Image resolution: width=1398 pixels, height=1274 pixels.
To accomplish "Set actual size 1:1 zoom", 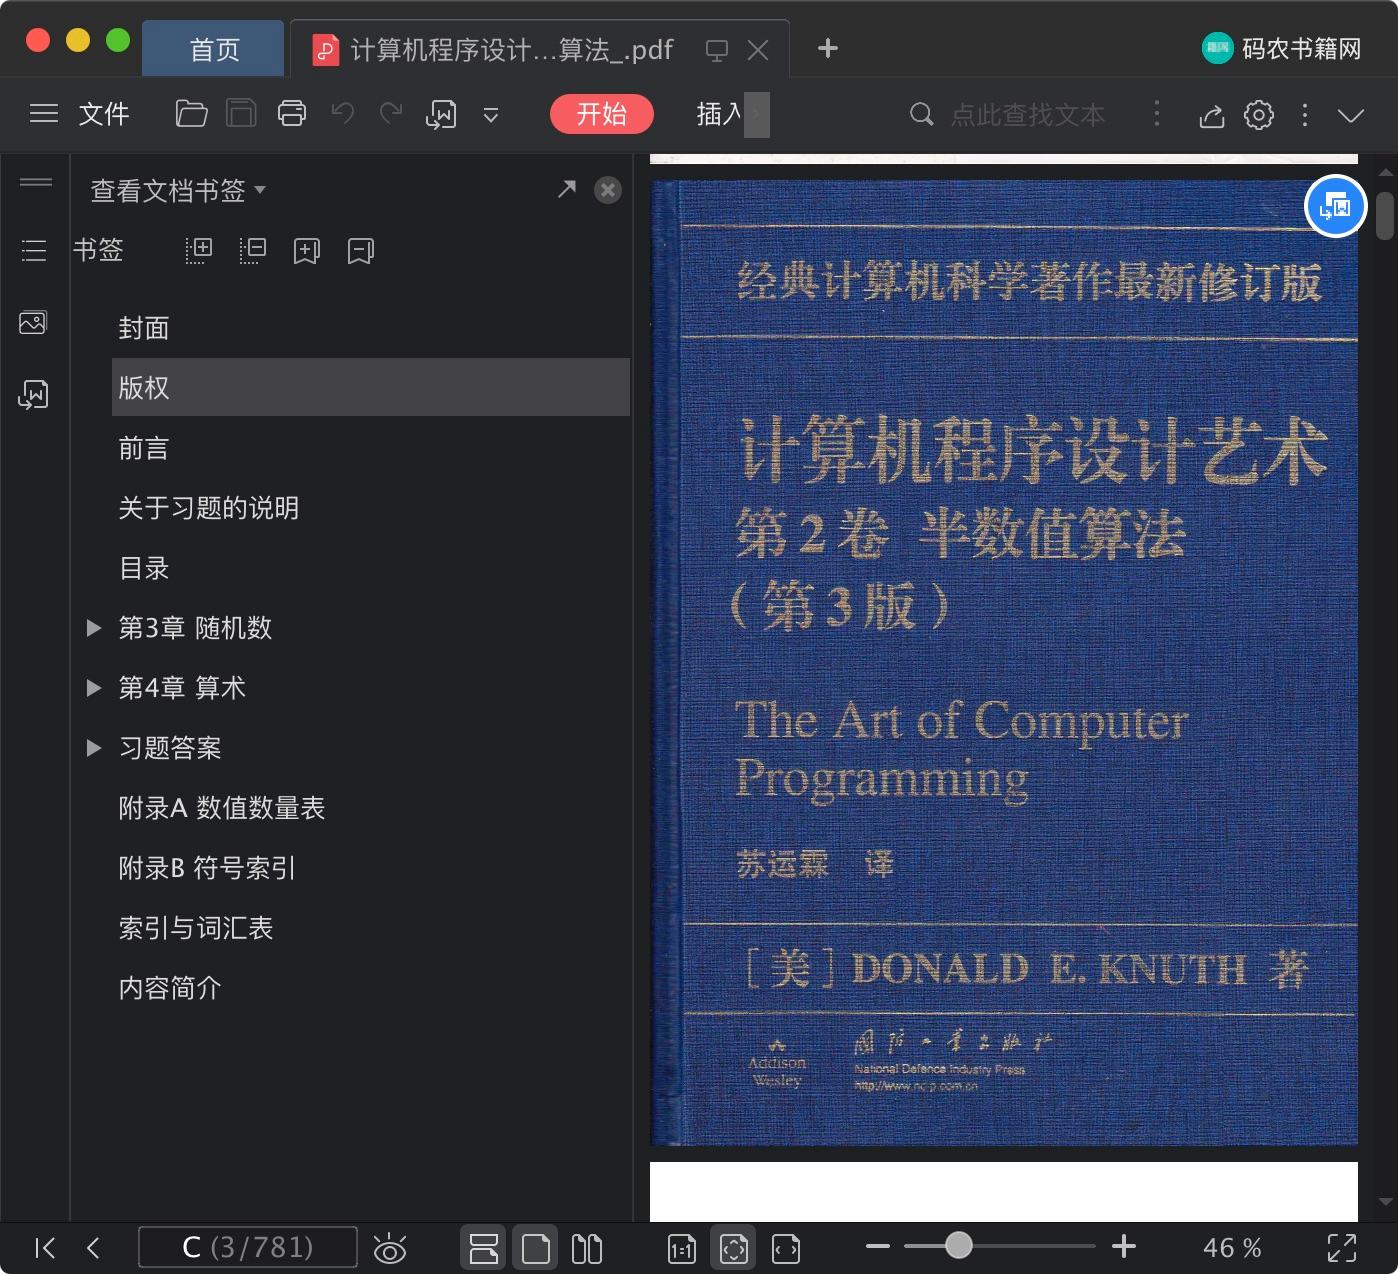I will pos(682,1248).
